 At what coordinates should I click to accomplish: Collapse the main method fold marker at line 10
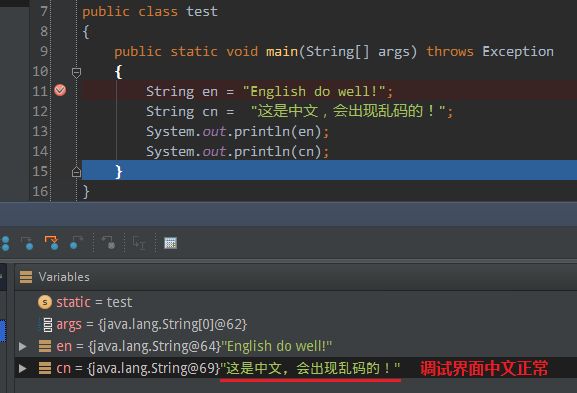[x=77, y=72]
